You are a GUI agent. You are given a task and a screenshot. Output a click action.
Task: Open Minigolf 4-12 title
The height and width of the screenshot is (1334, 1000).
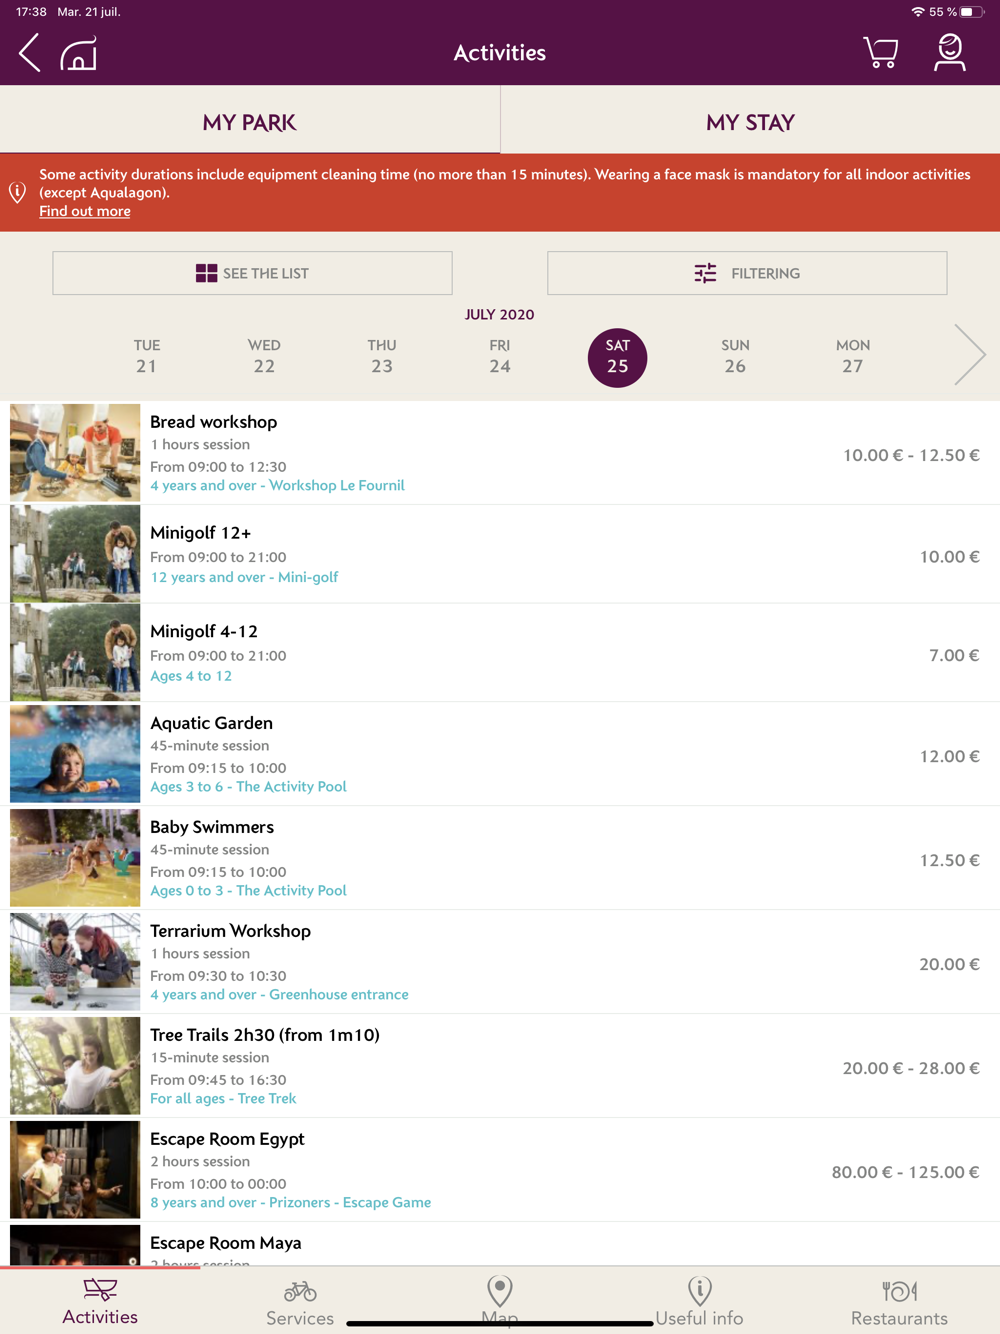point(204,632)
